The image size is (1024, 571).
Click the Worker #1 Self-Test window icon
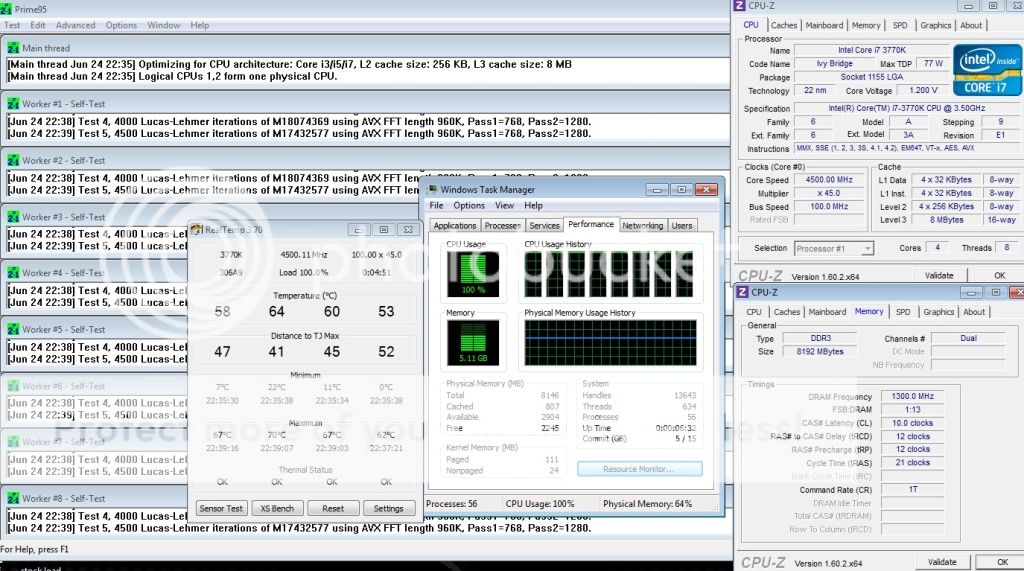12,104
